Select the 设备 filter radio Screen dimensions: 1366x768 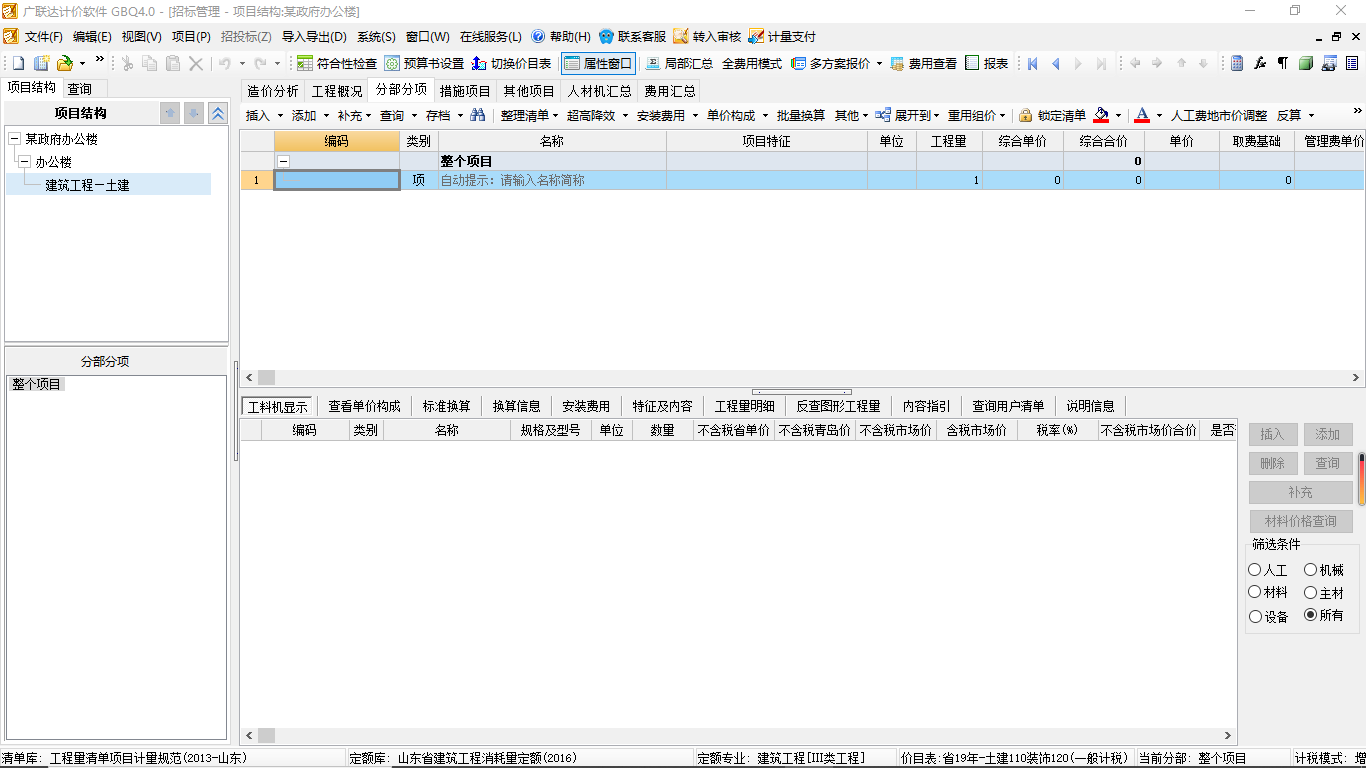[1254, 616]
